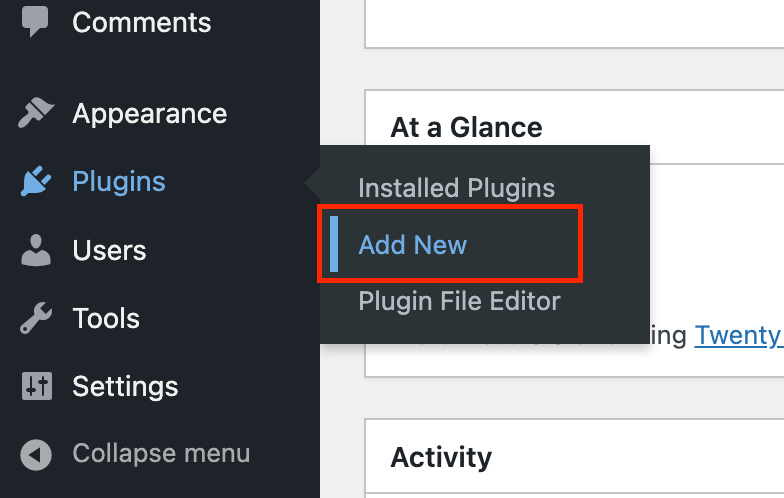Choose Installed Plugins from the submenu
784x498 pixels.
point(456,188)
